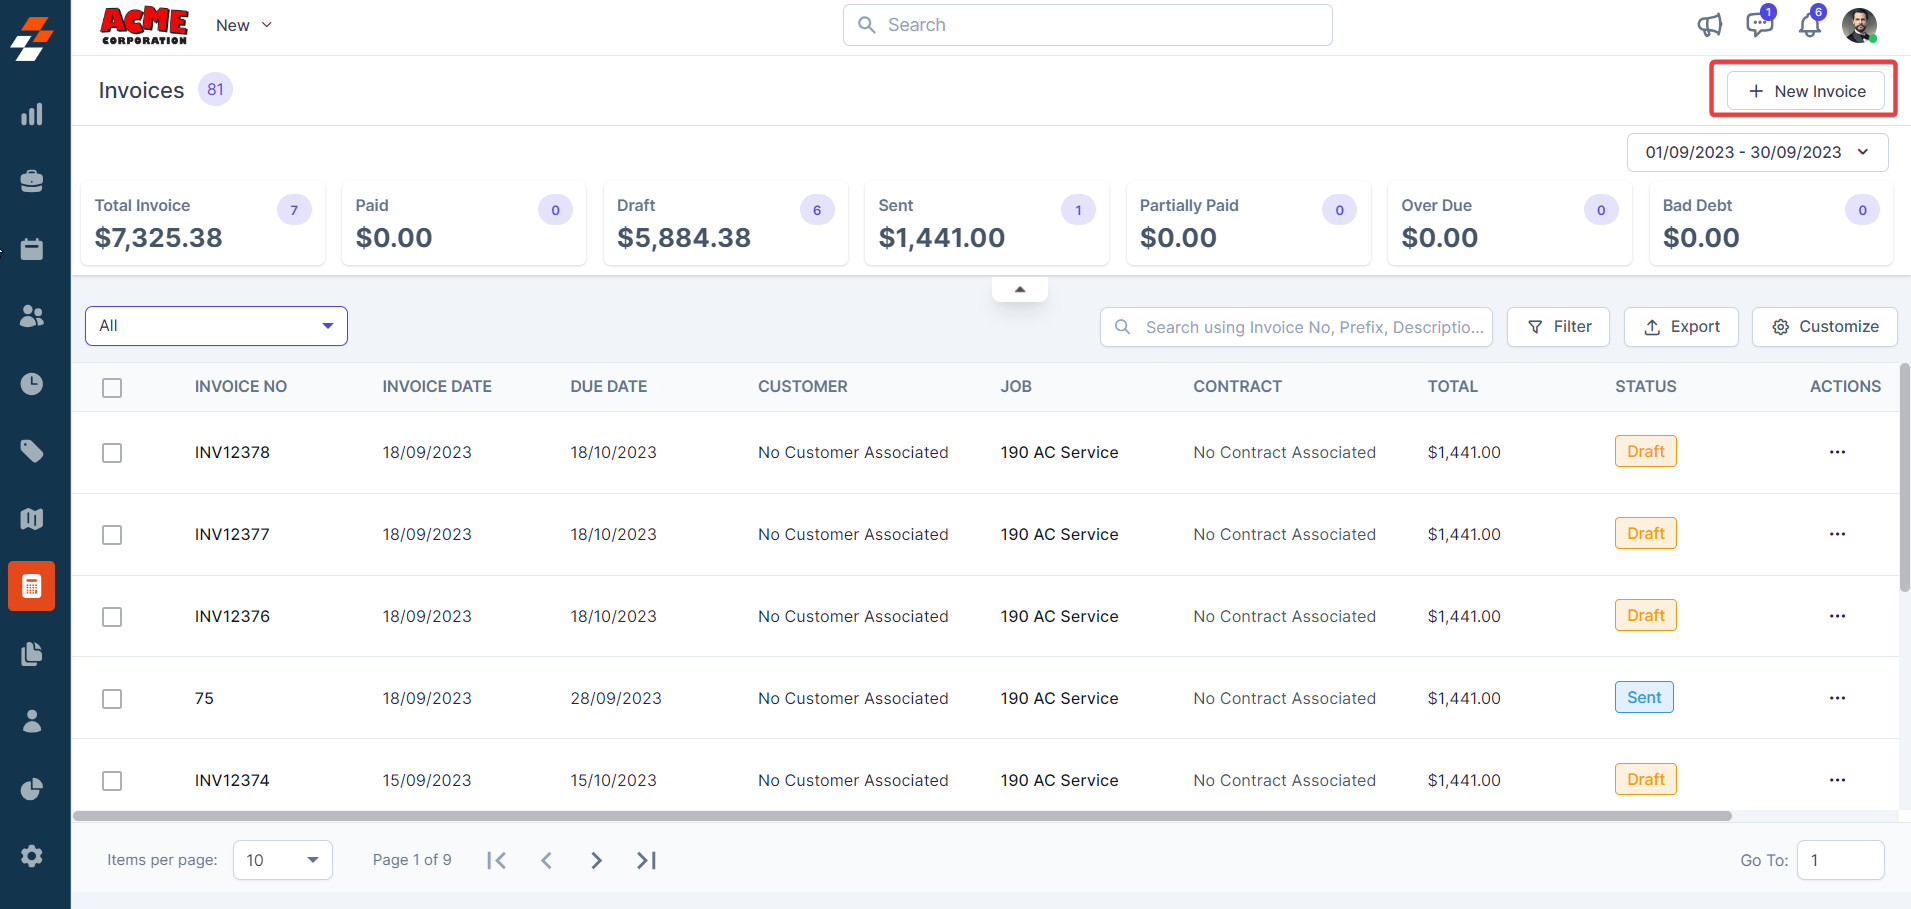1911x909 pixels.
Task: Click the megaphone announcements icon
Action: click(x=1709, y=25)
